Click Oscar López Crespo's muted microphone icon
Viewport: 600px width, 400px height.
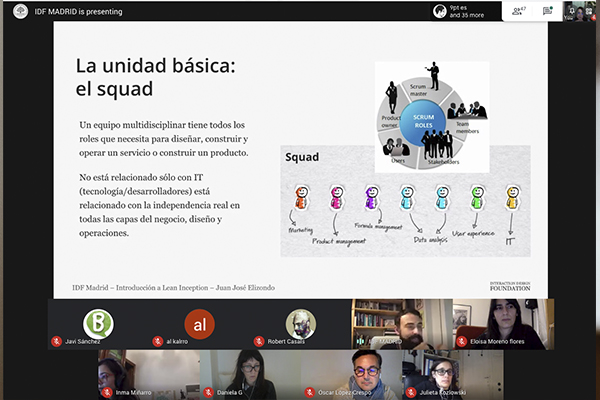tap(311, 392)
